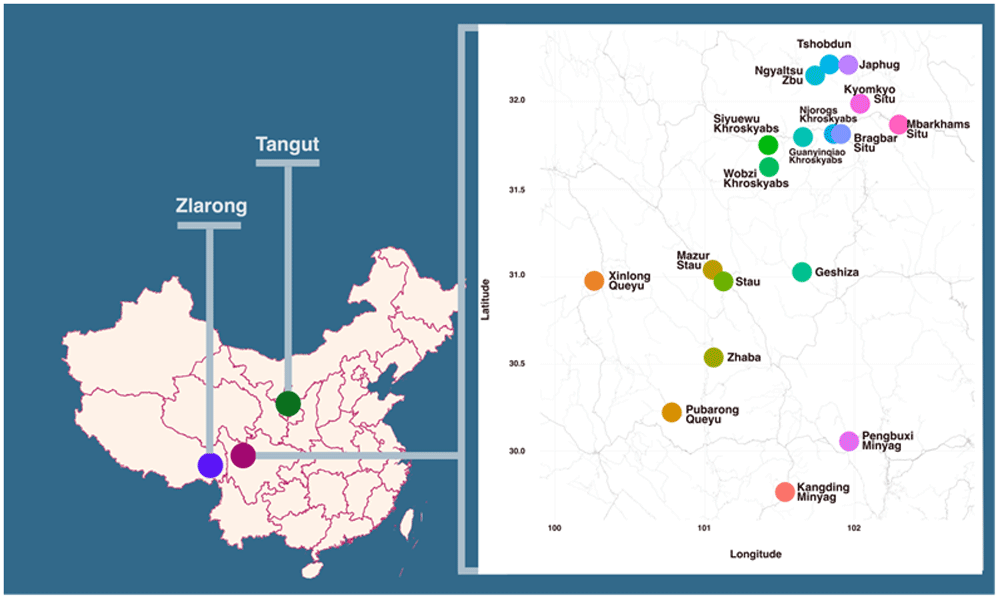Click the dark green Tangut map marker

(x=288, y=404)
